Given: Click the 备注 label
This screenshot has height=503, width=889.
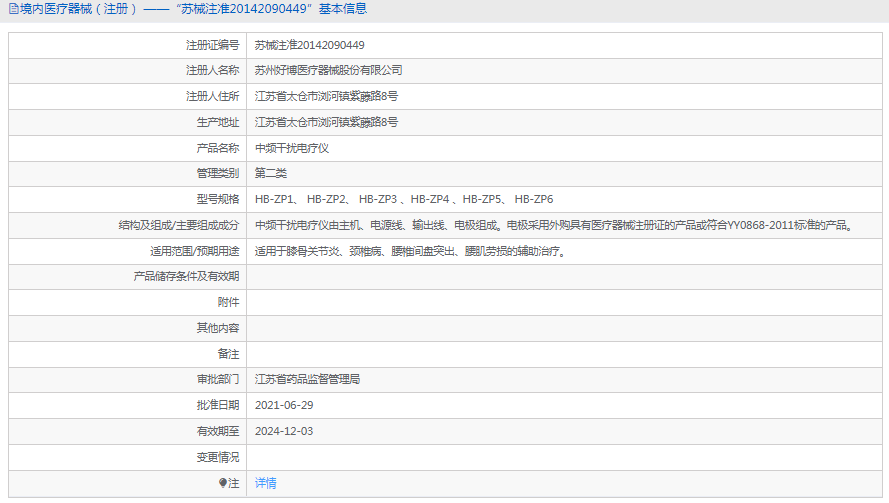Looking at the screenshot, I should point(228,354).
